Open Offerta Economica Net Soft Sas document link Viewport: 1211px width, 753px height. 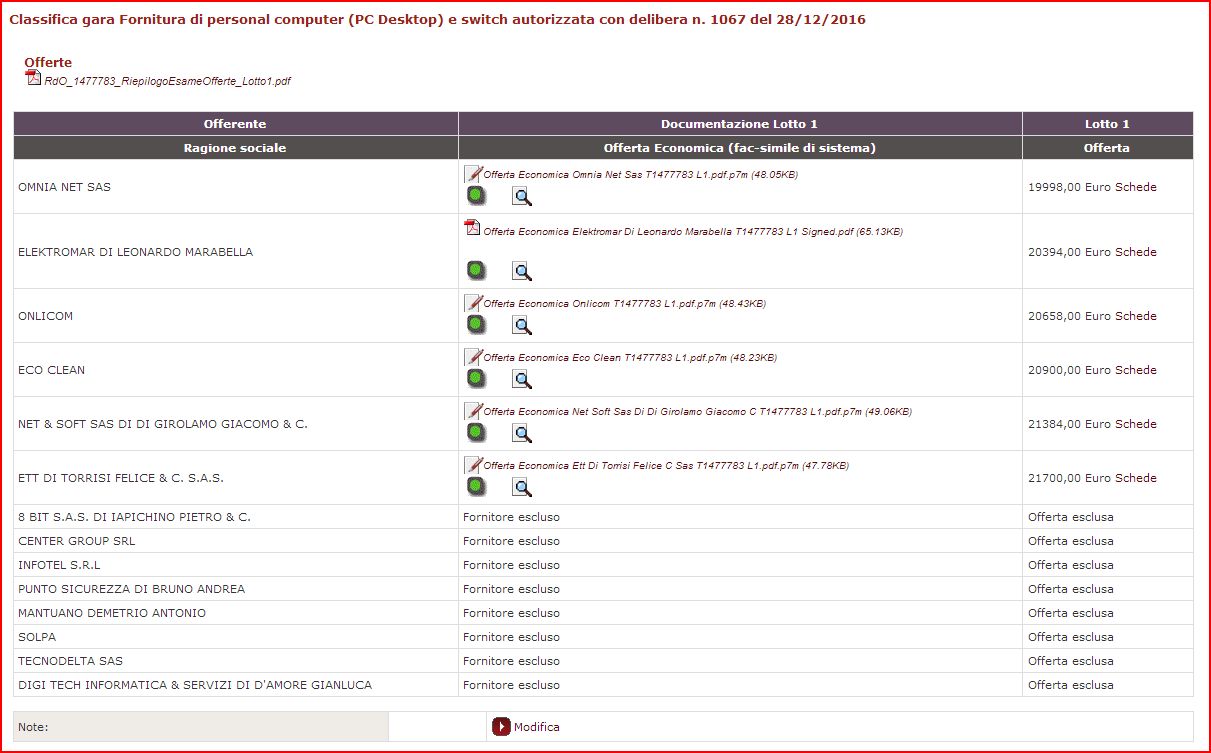698,412
